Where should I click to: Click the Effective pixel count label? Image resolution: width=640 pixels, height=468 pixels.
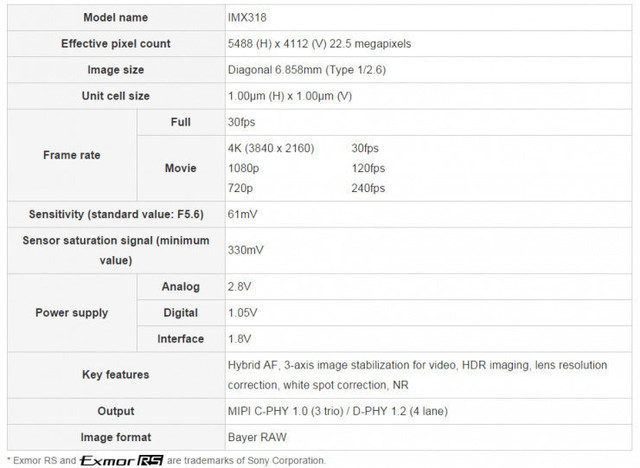tap(115, 44)
